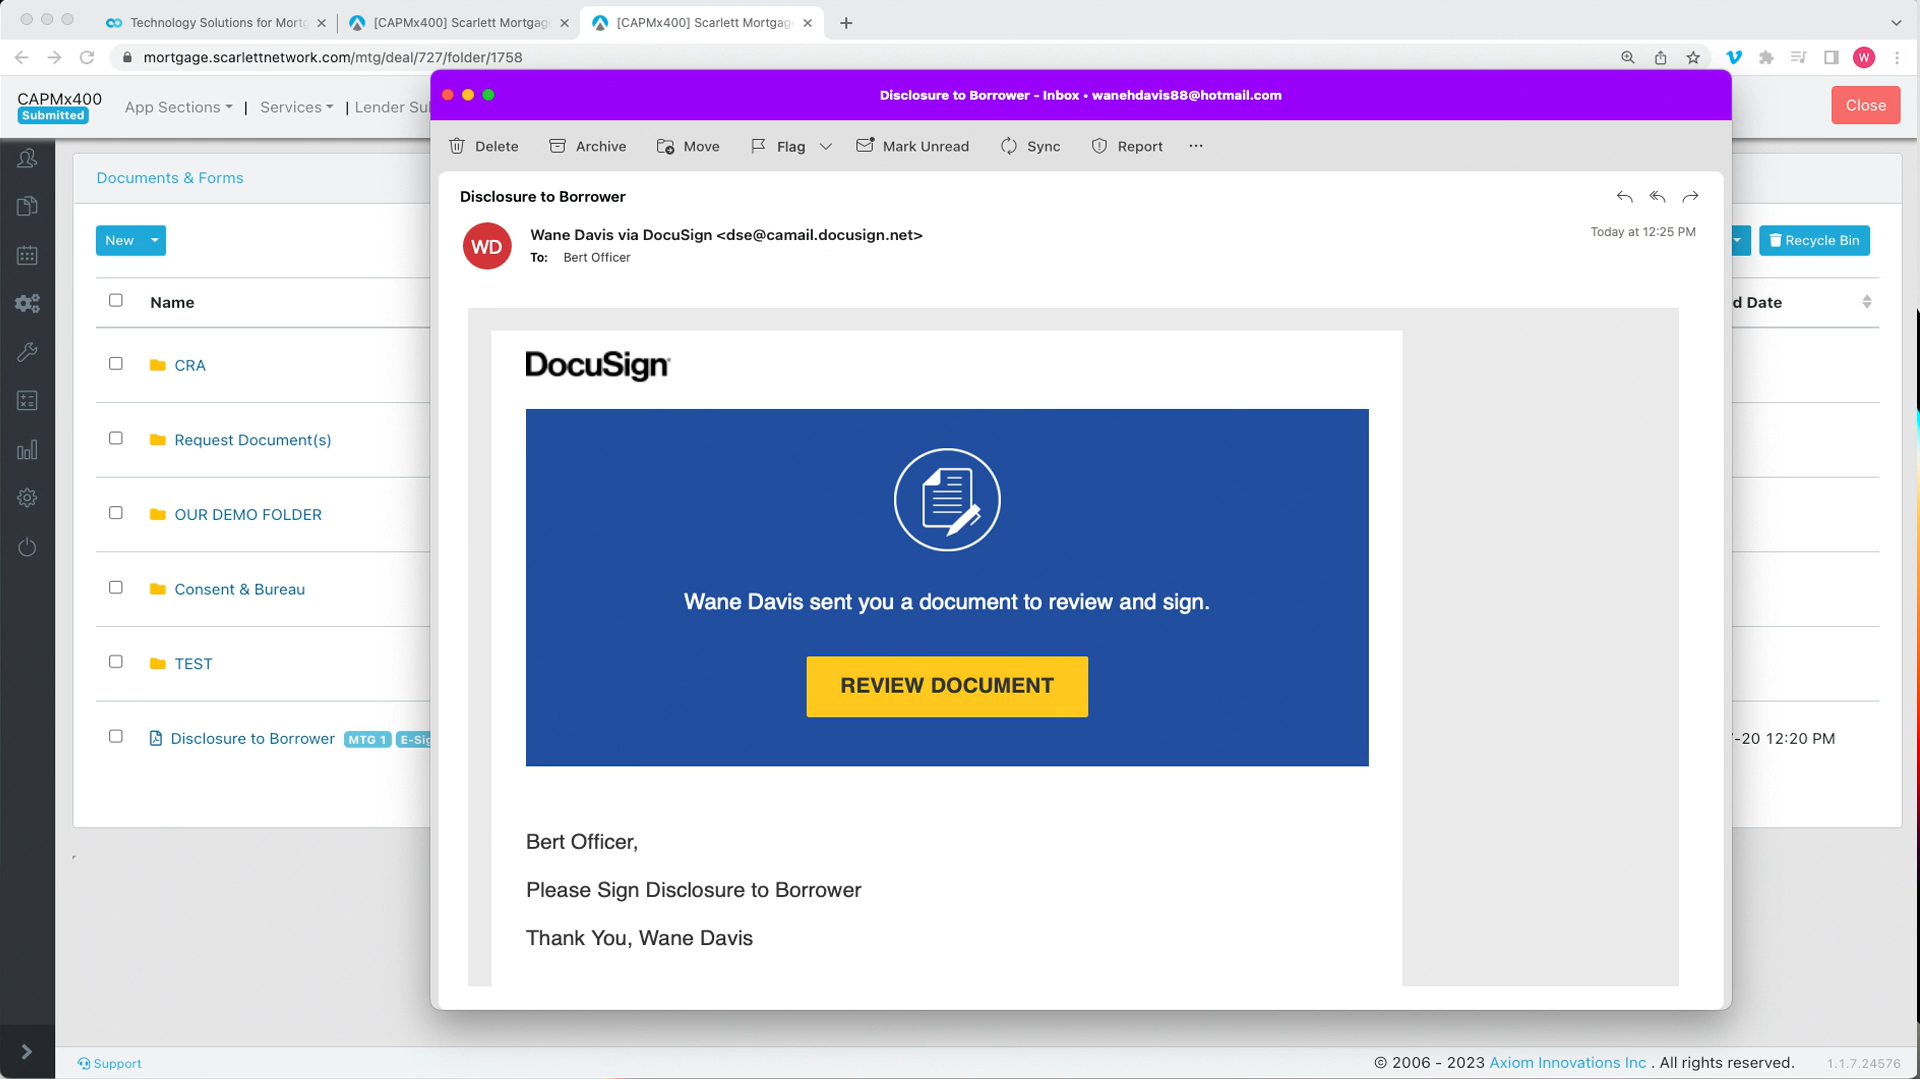Reload the page in browser

pyautogui.click(x=87, y=57)
